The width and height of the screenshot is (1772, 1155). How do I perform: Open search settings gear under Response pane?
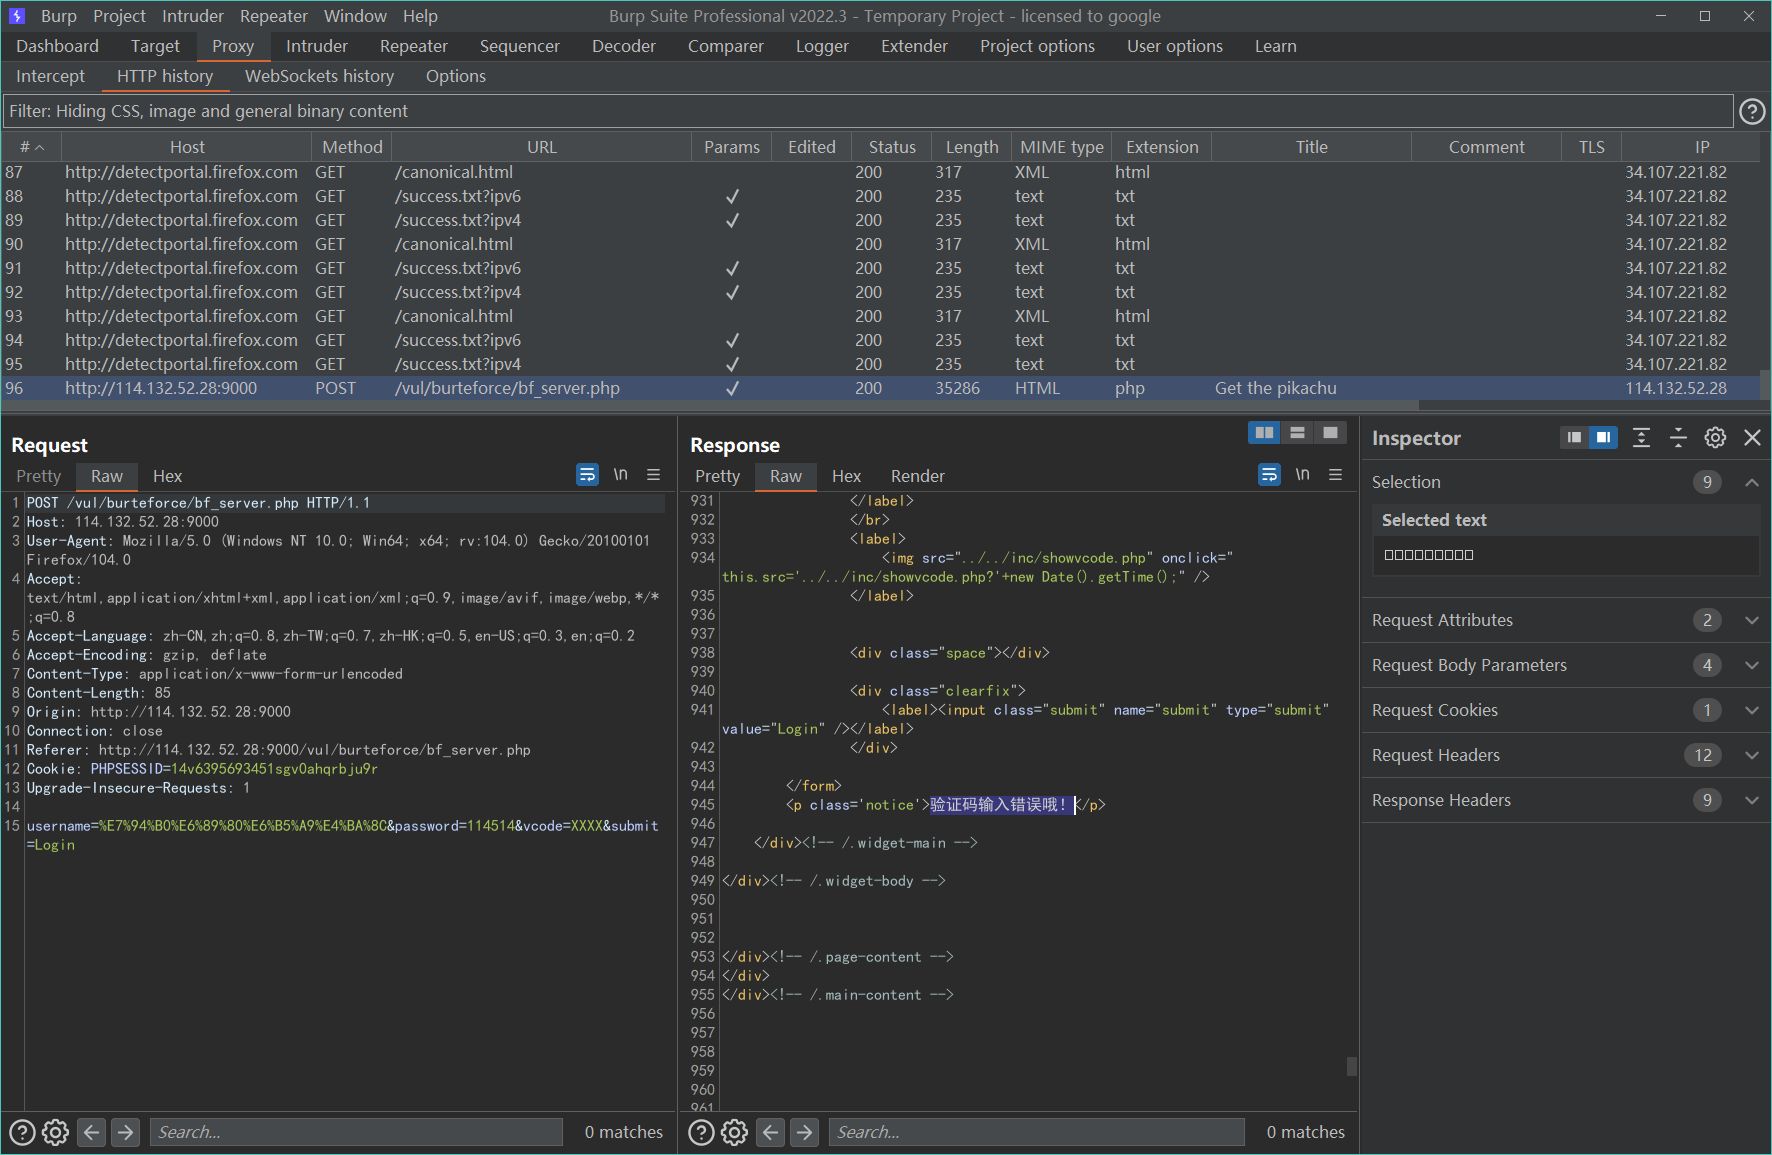[x=735, y=1132]
